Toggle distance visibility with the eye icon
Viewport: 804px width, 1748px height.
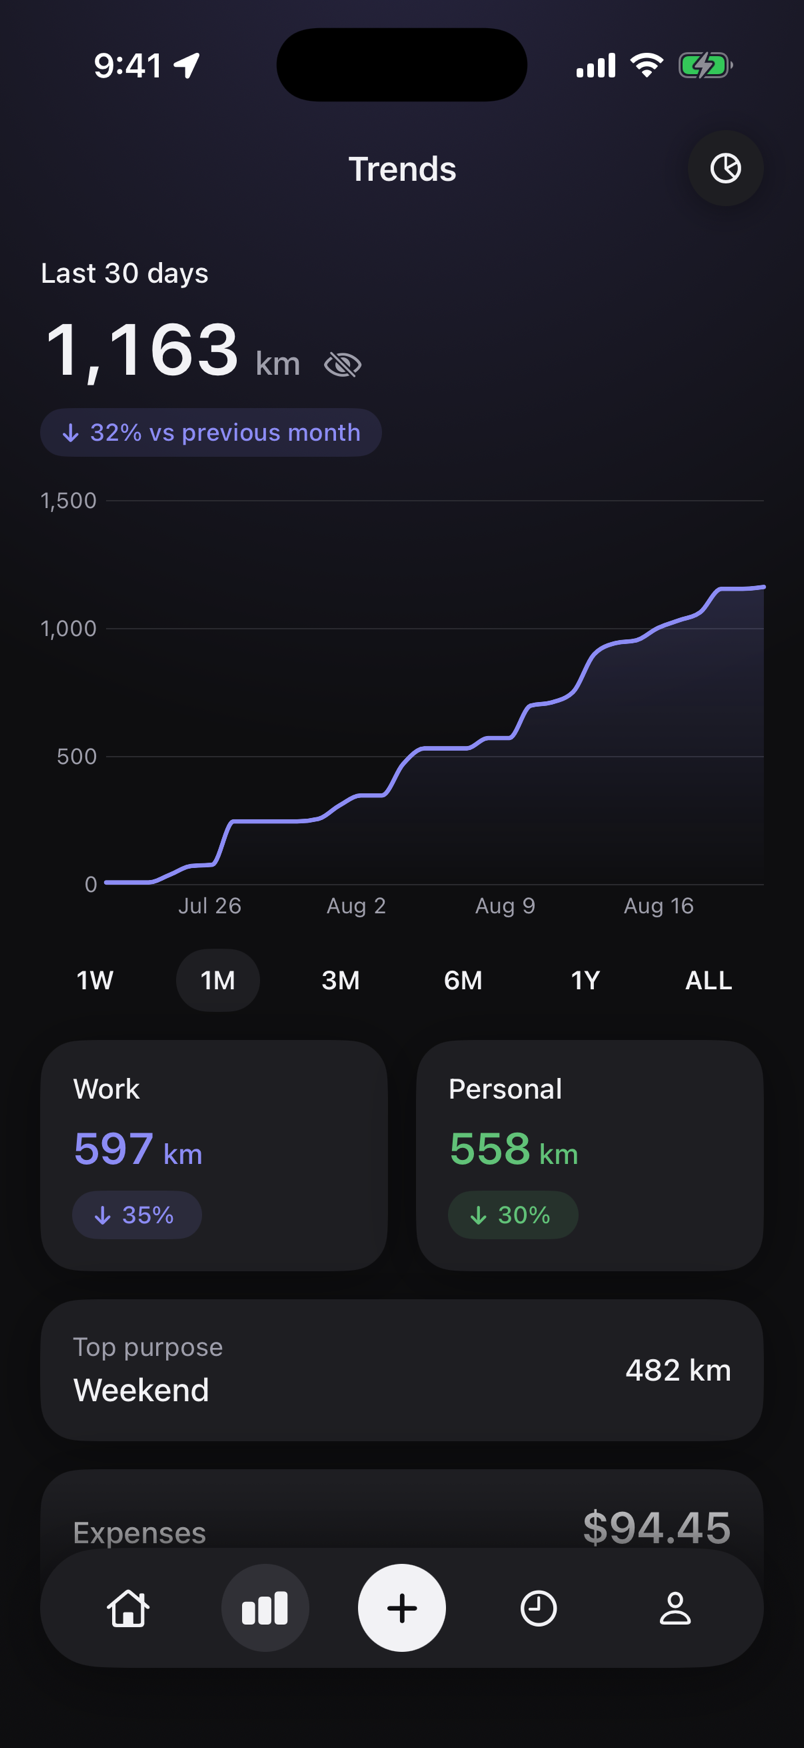click(x=342, y=365)
